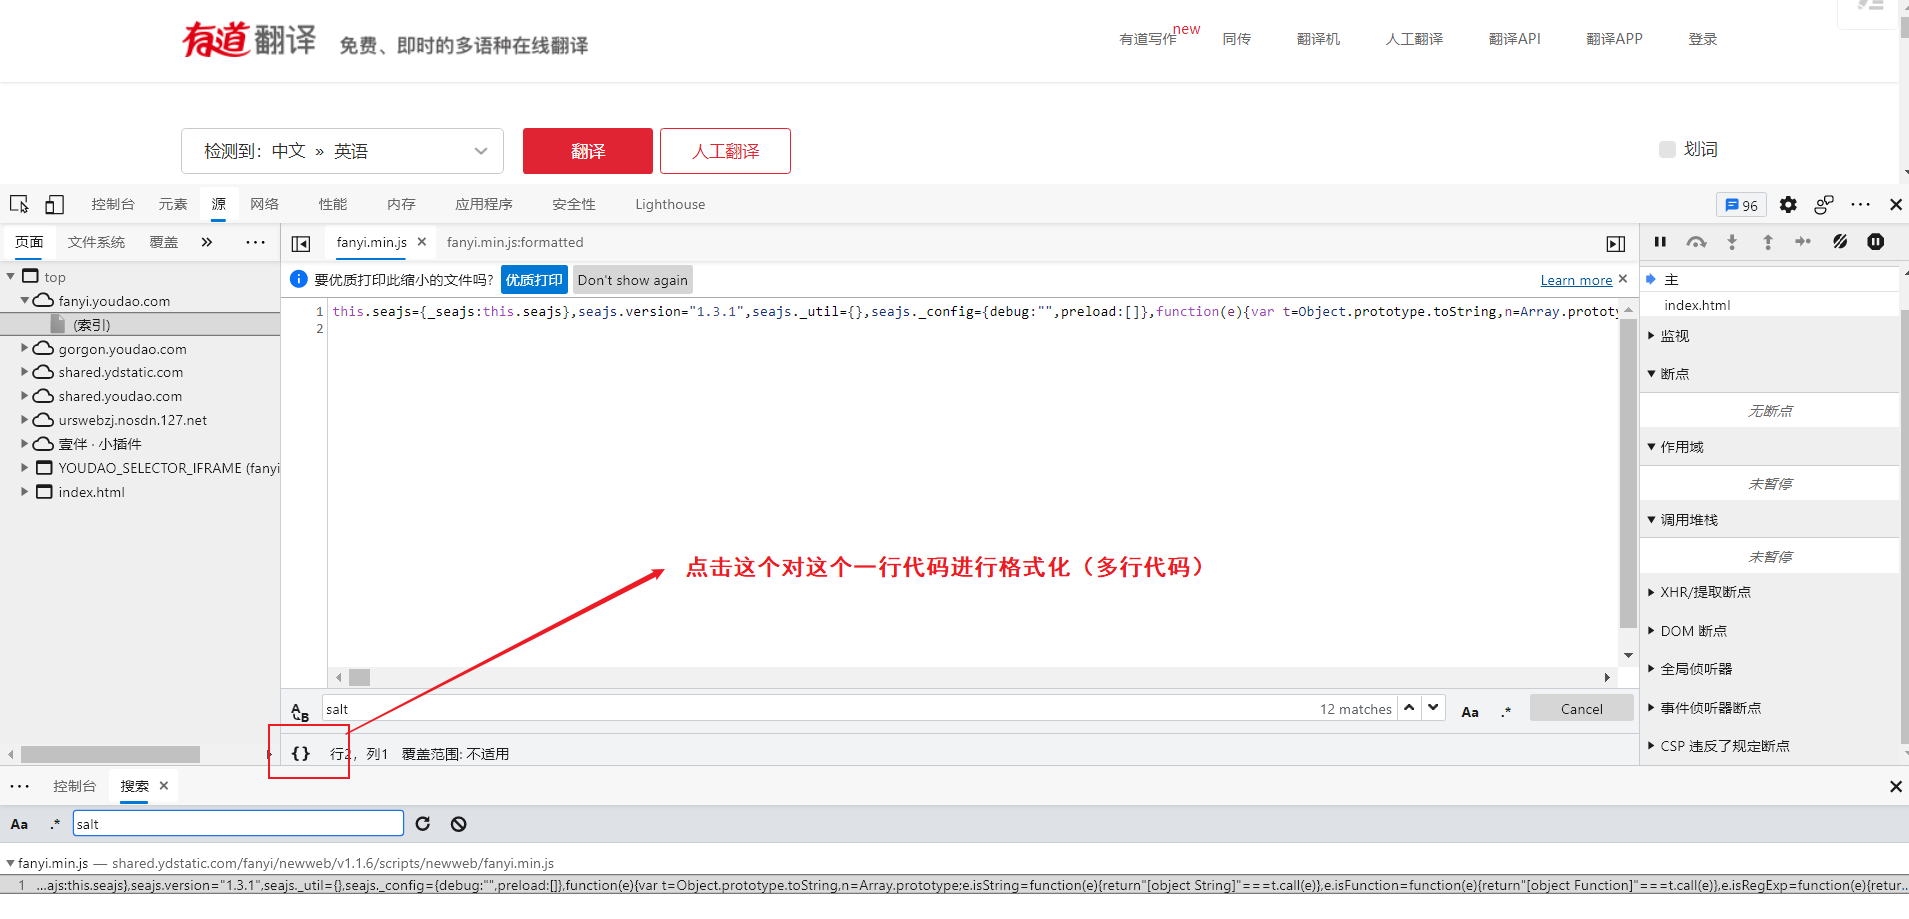
Task: Hide the file navigator pane
Action: (300, 243)
